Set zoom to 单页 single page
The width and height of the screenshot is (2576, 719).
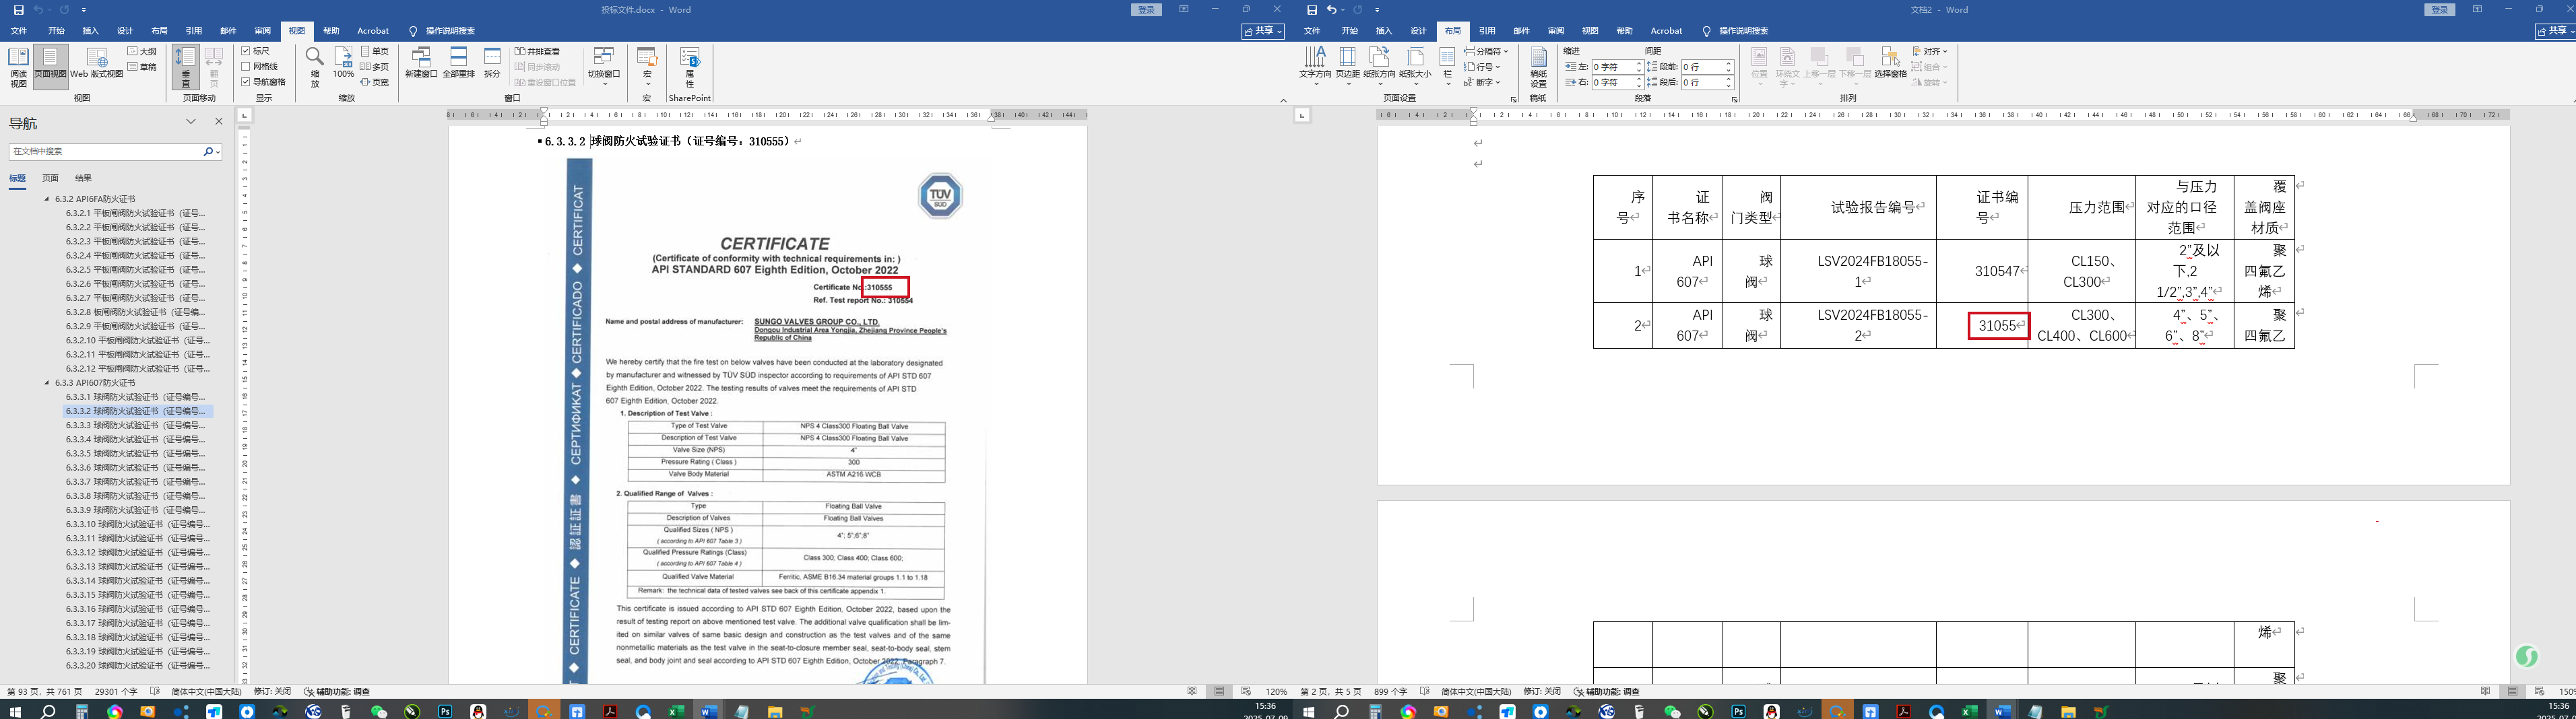[375, 51]
